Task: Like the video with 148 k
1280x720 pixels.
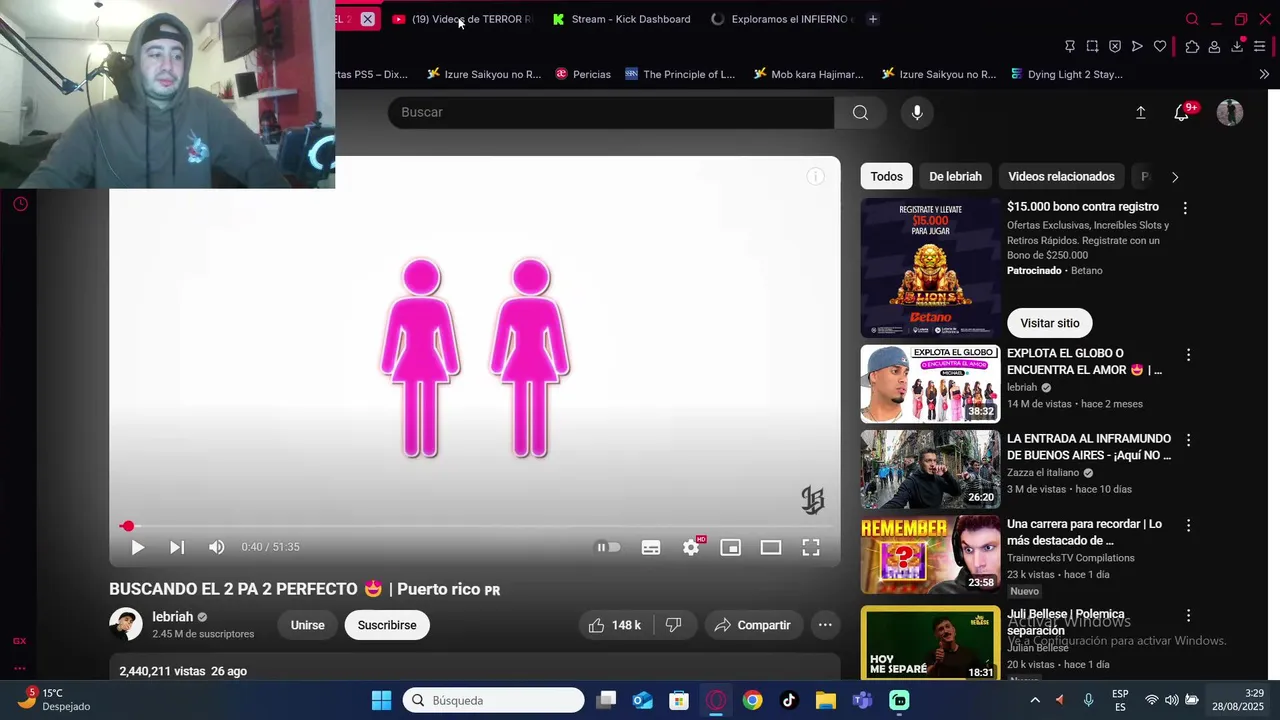Action: point(615,625)
